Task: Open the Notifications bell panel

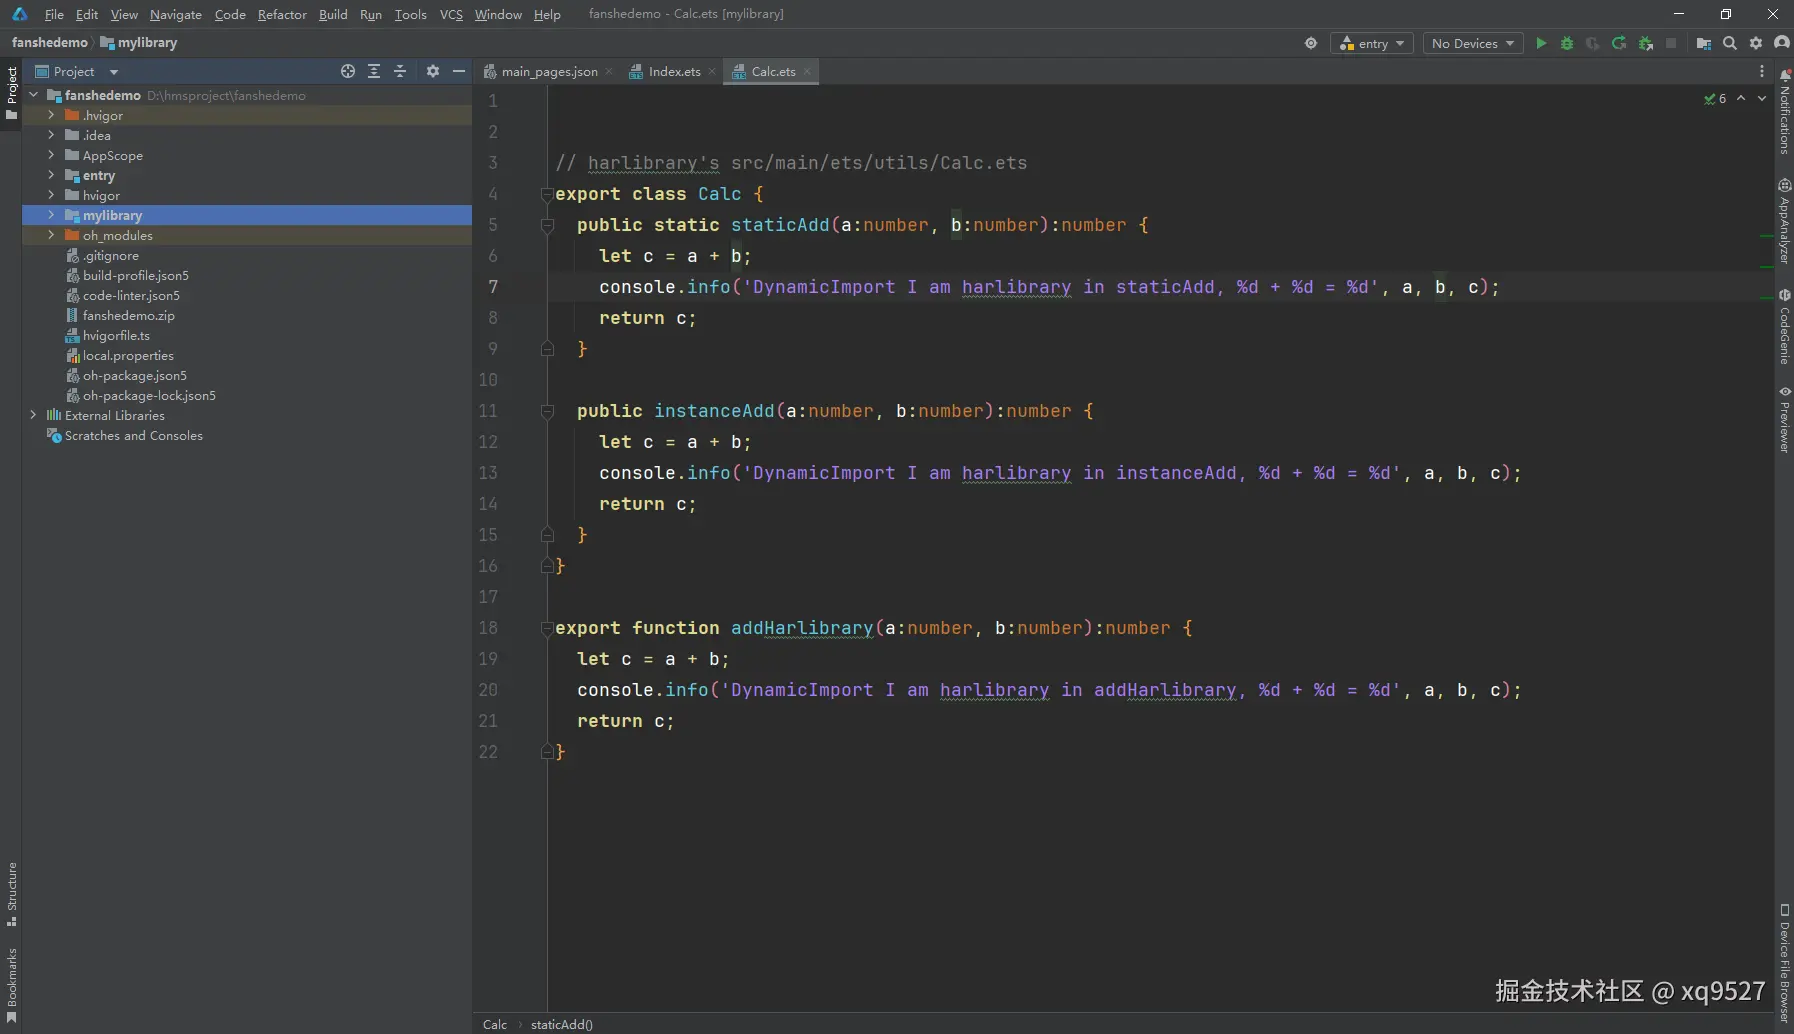Action: pyautogui.click(x=1784, y=112)
